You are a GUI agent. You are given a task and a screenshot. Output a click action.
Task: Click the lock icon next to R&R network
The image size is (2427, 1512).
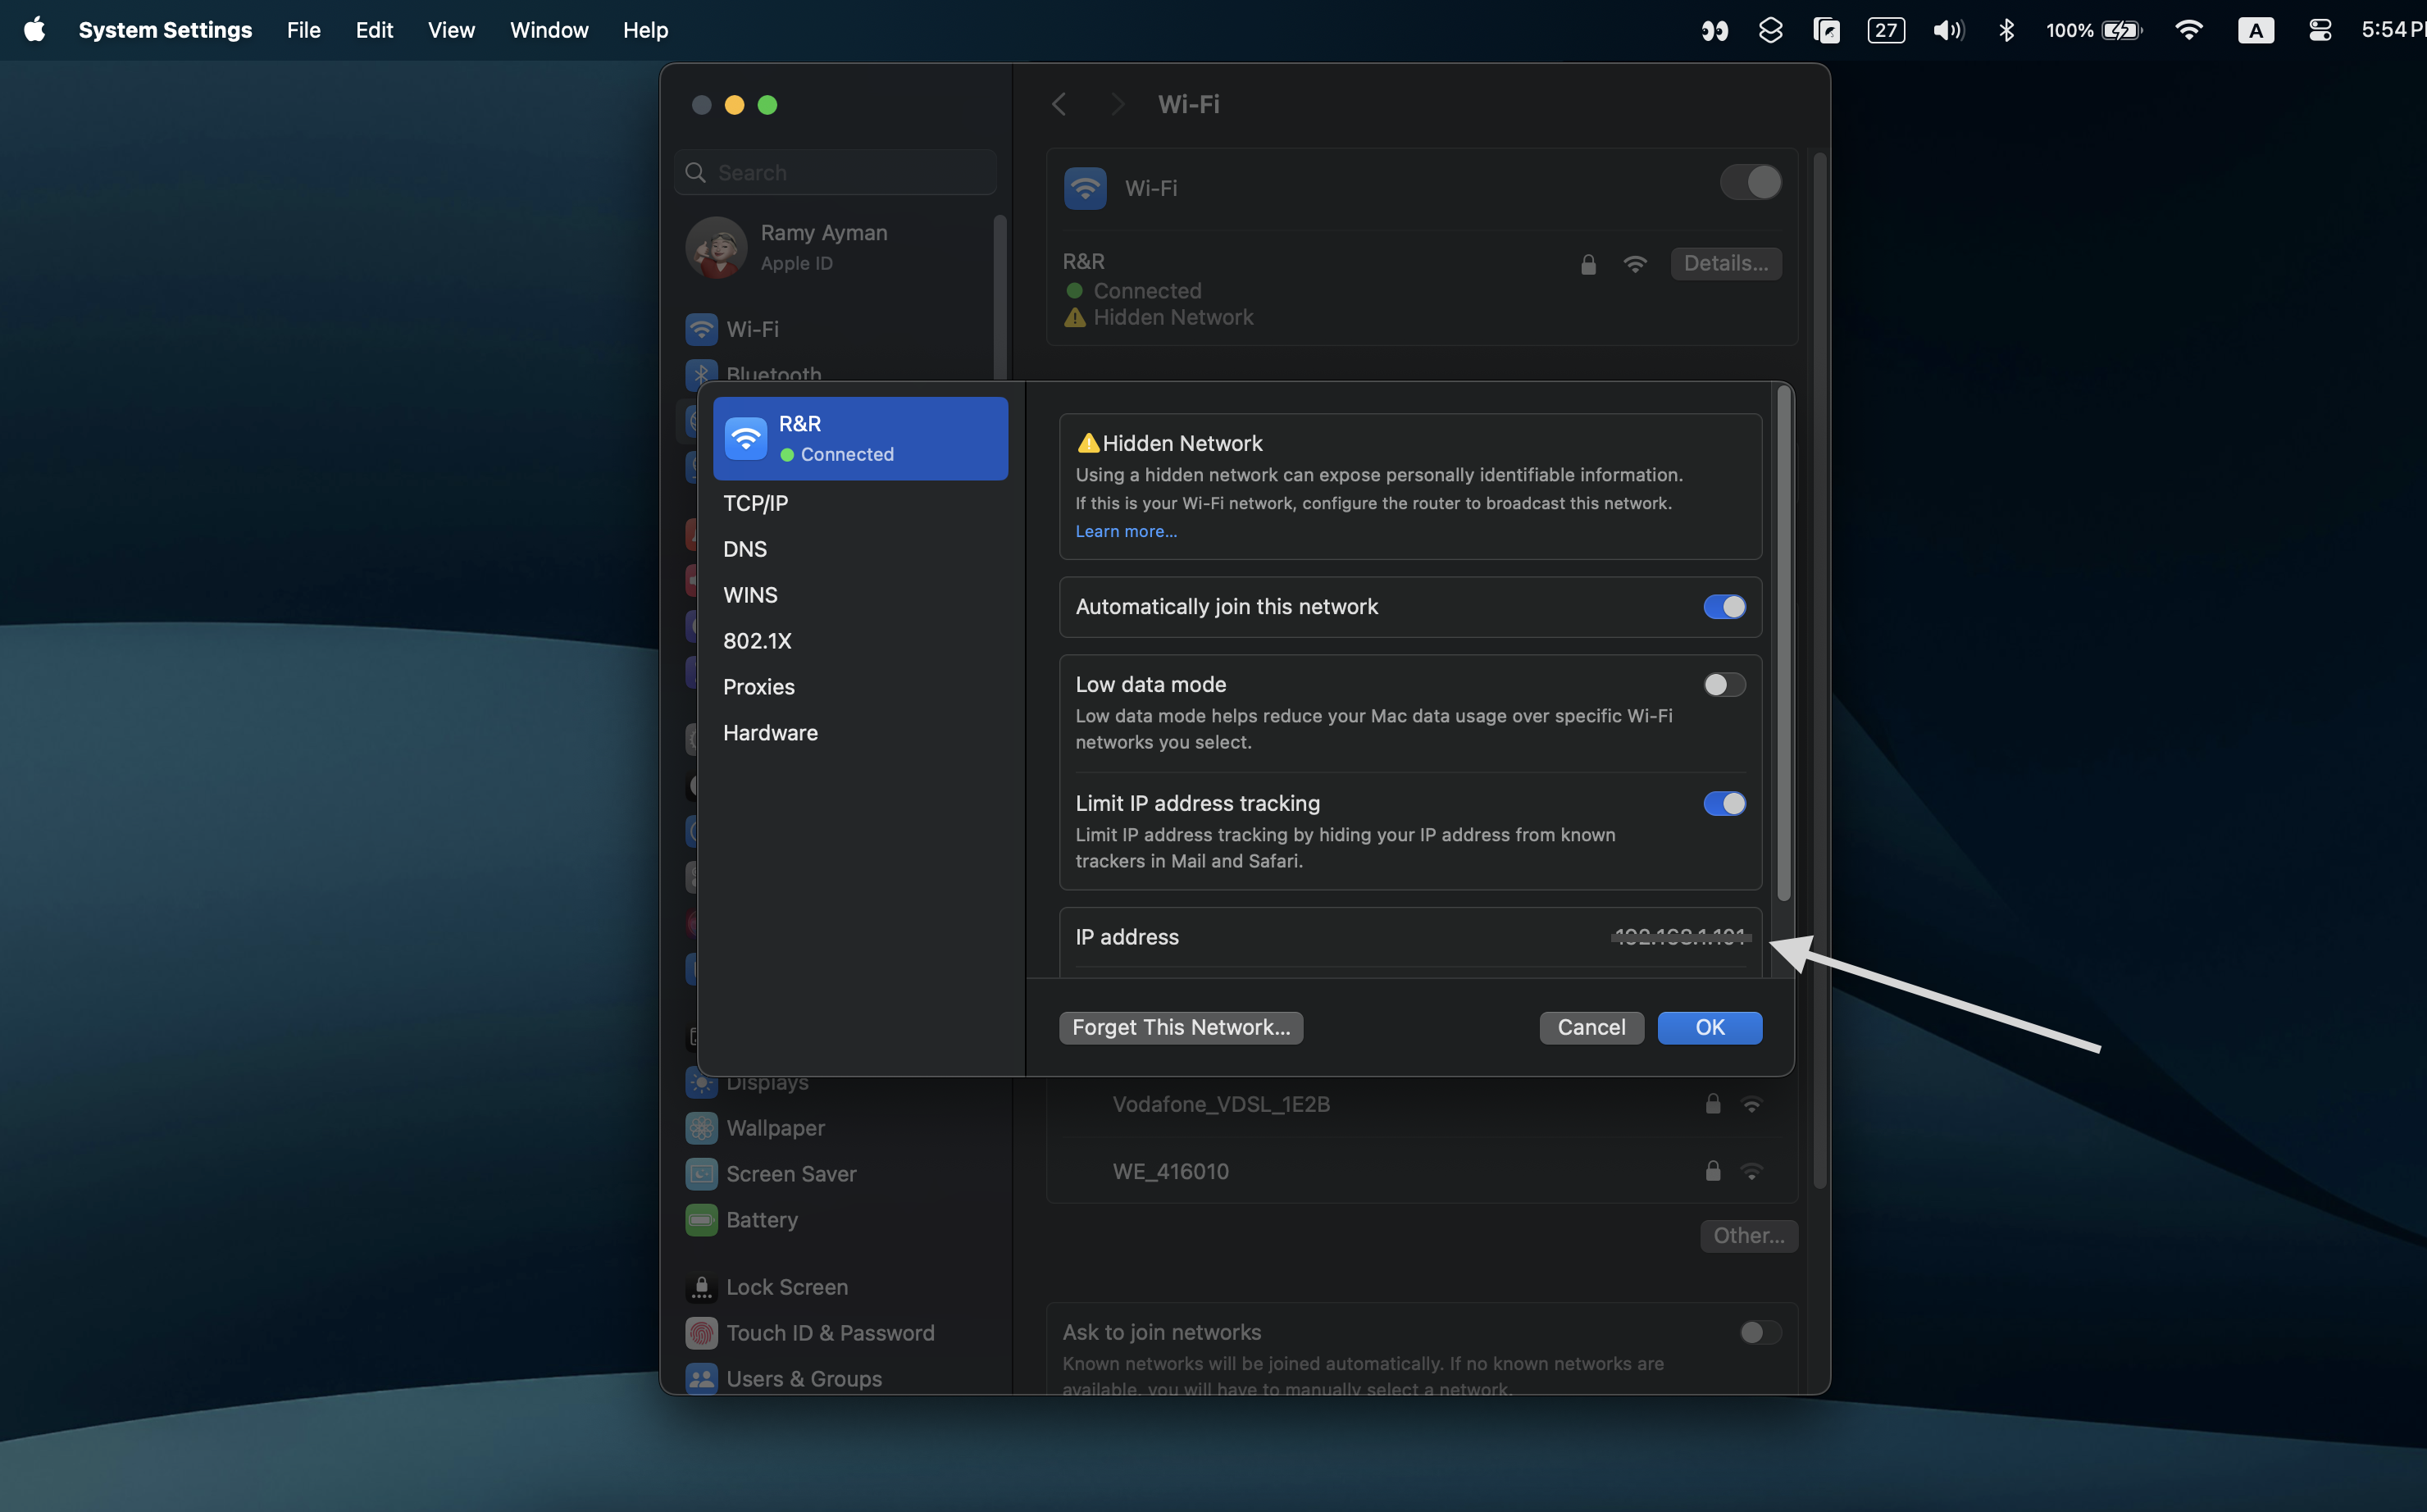[x=1588, y=262]
